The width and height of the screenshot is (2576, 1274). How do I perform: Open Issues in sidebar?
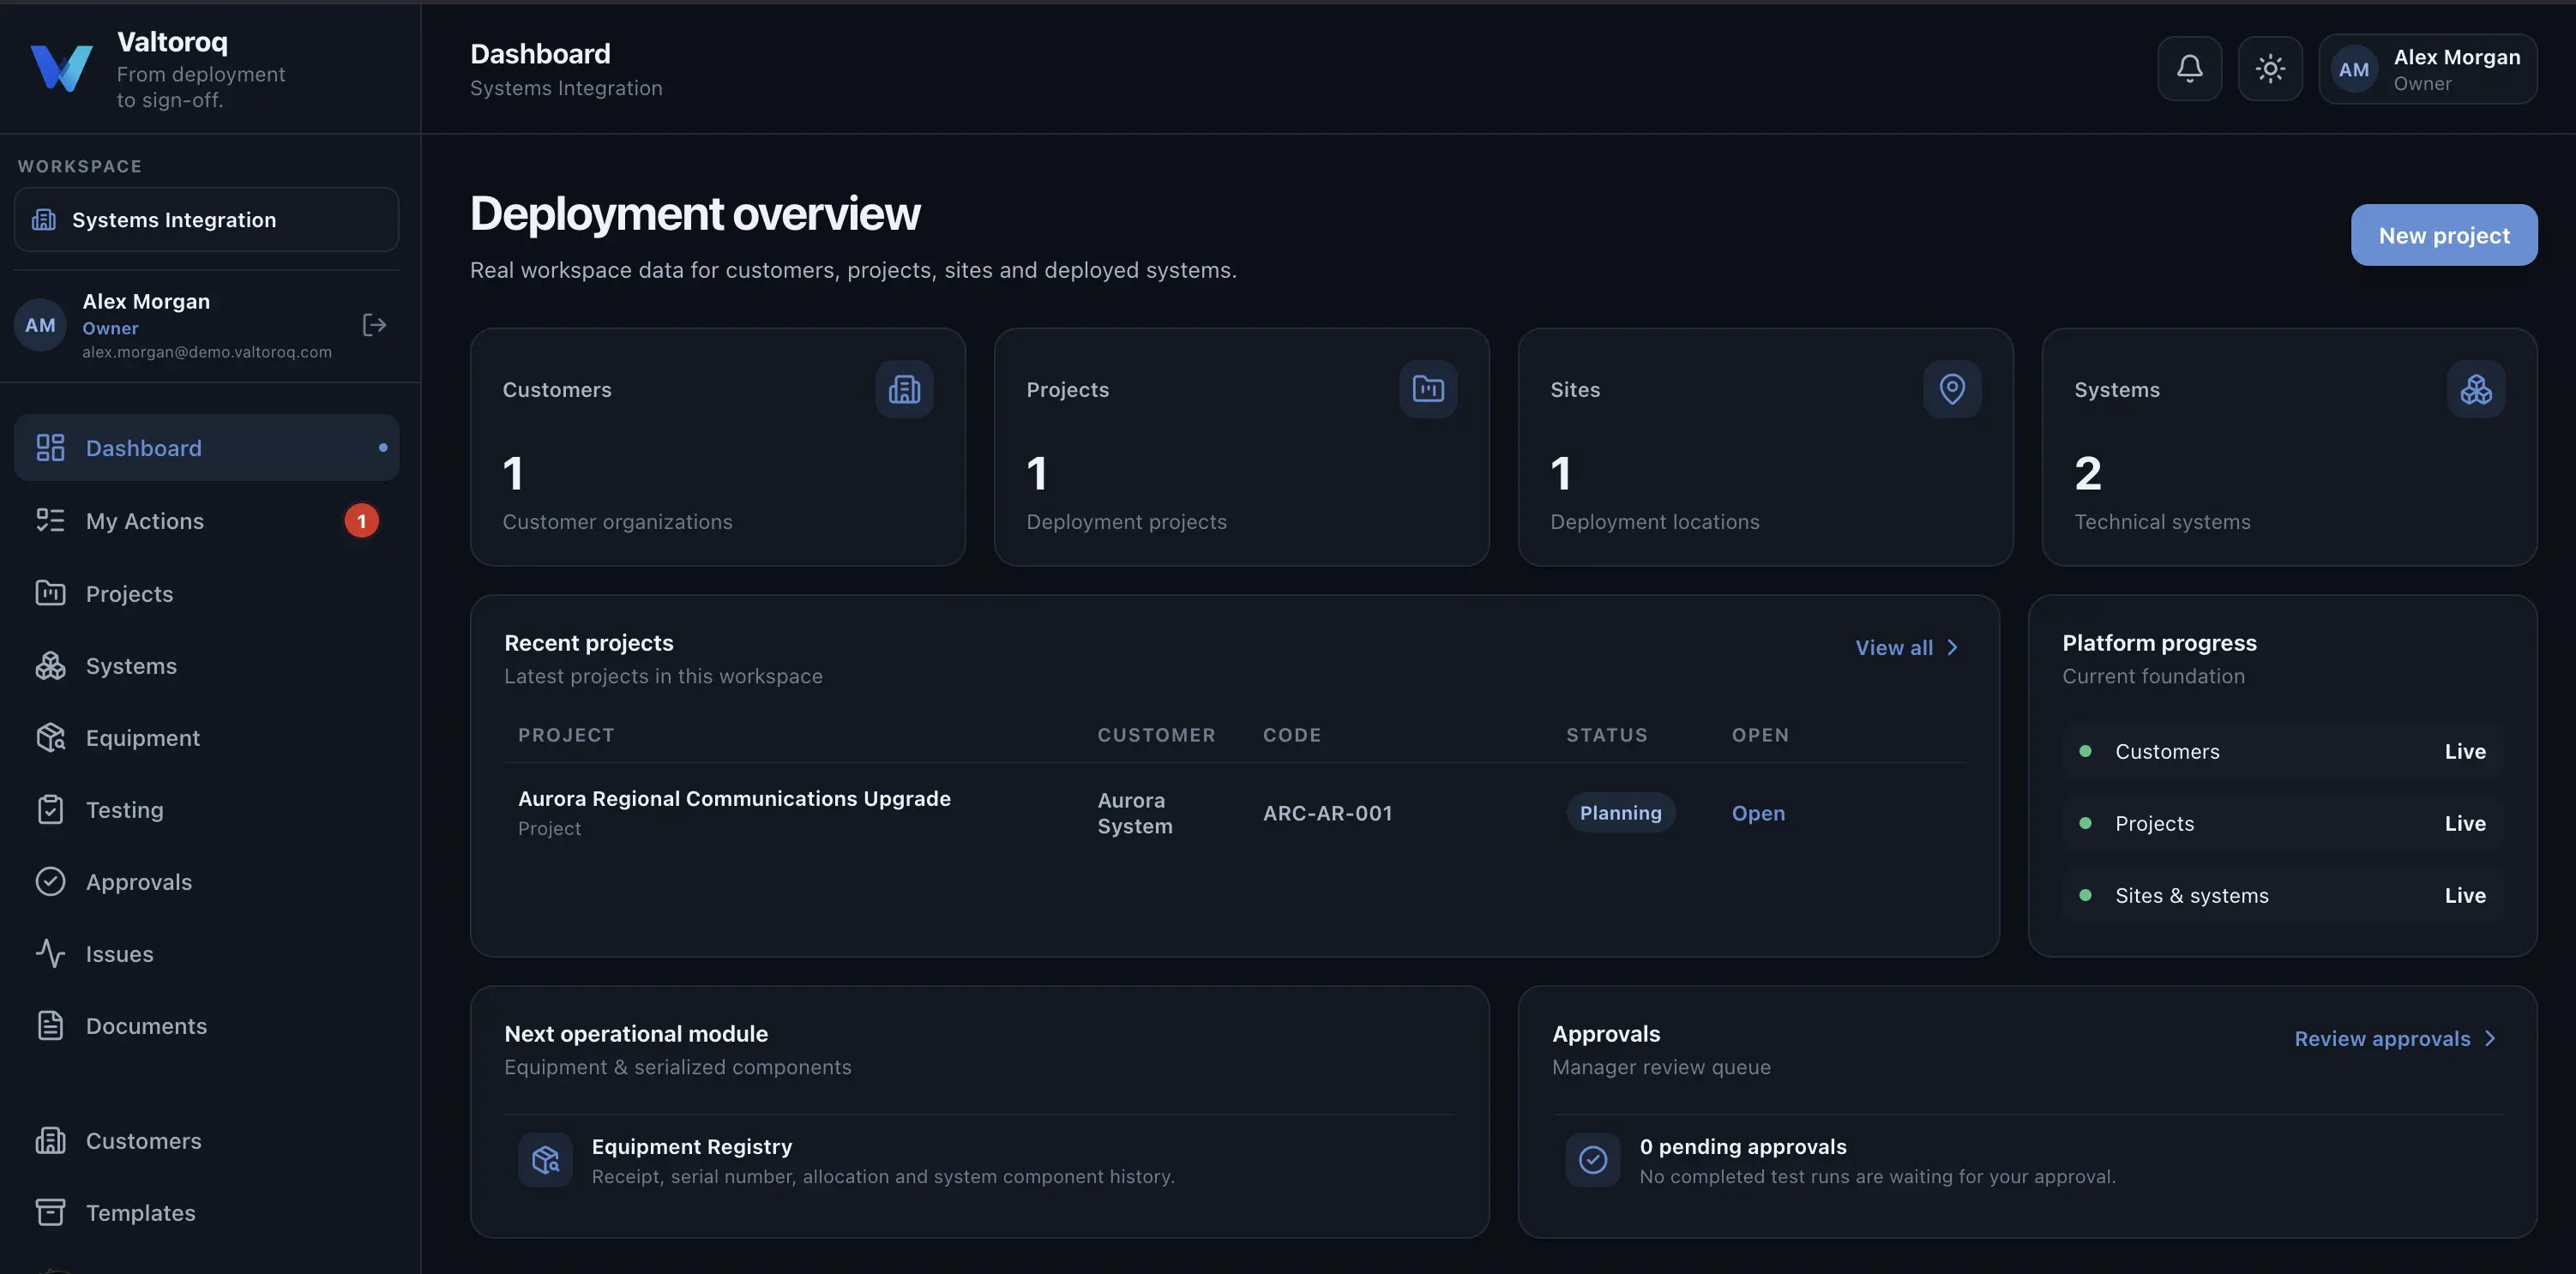click(206, 954)
